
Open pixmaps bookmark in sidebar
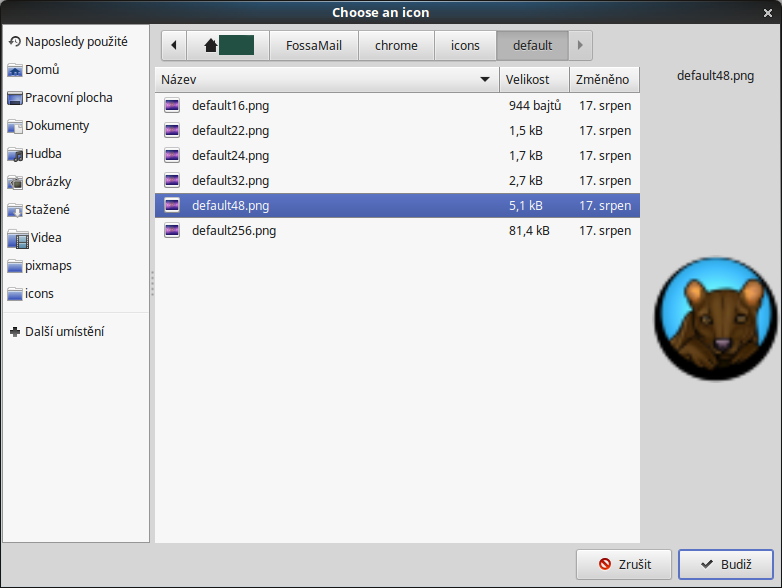[76, 266]
